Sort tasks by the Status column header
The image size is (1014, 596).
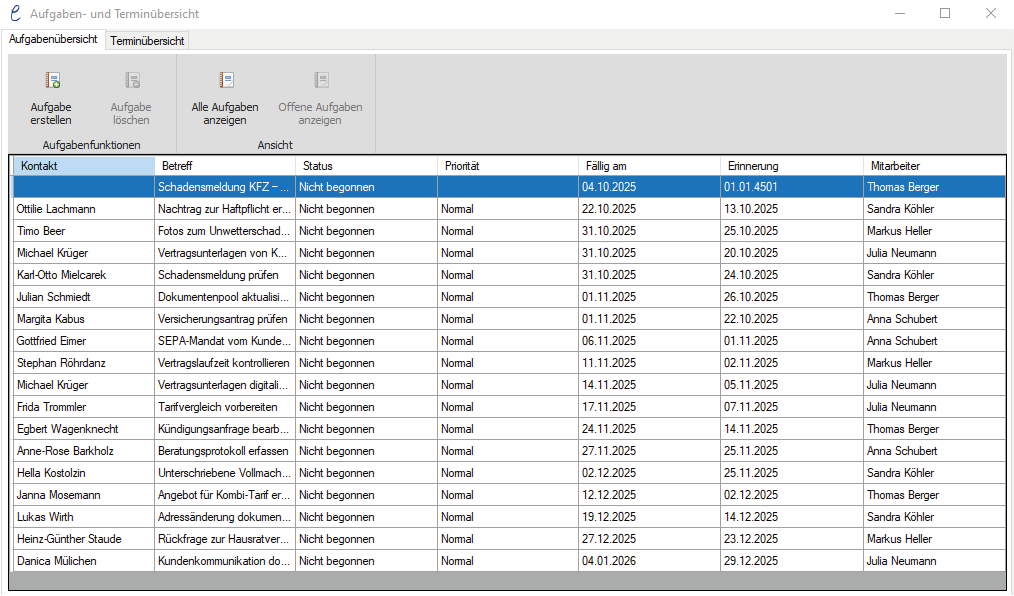pos(366,166)
